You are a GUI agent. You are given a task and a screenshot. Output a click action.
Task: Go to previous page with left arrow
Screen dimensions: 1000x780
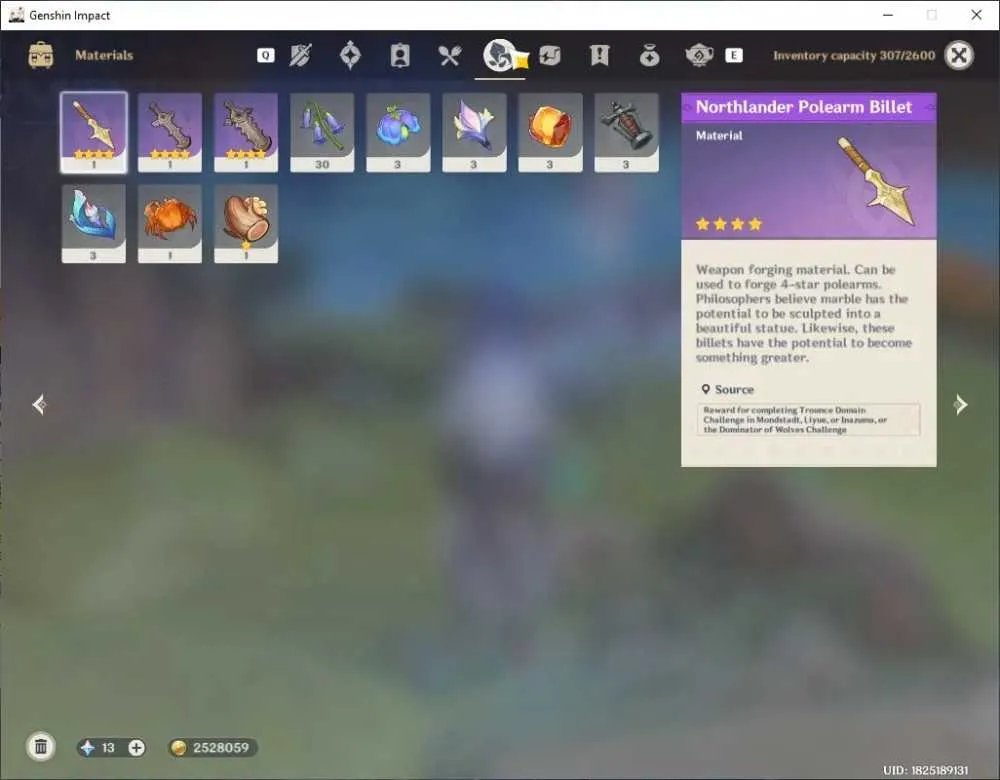[x=39, y=404]
